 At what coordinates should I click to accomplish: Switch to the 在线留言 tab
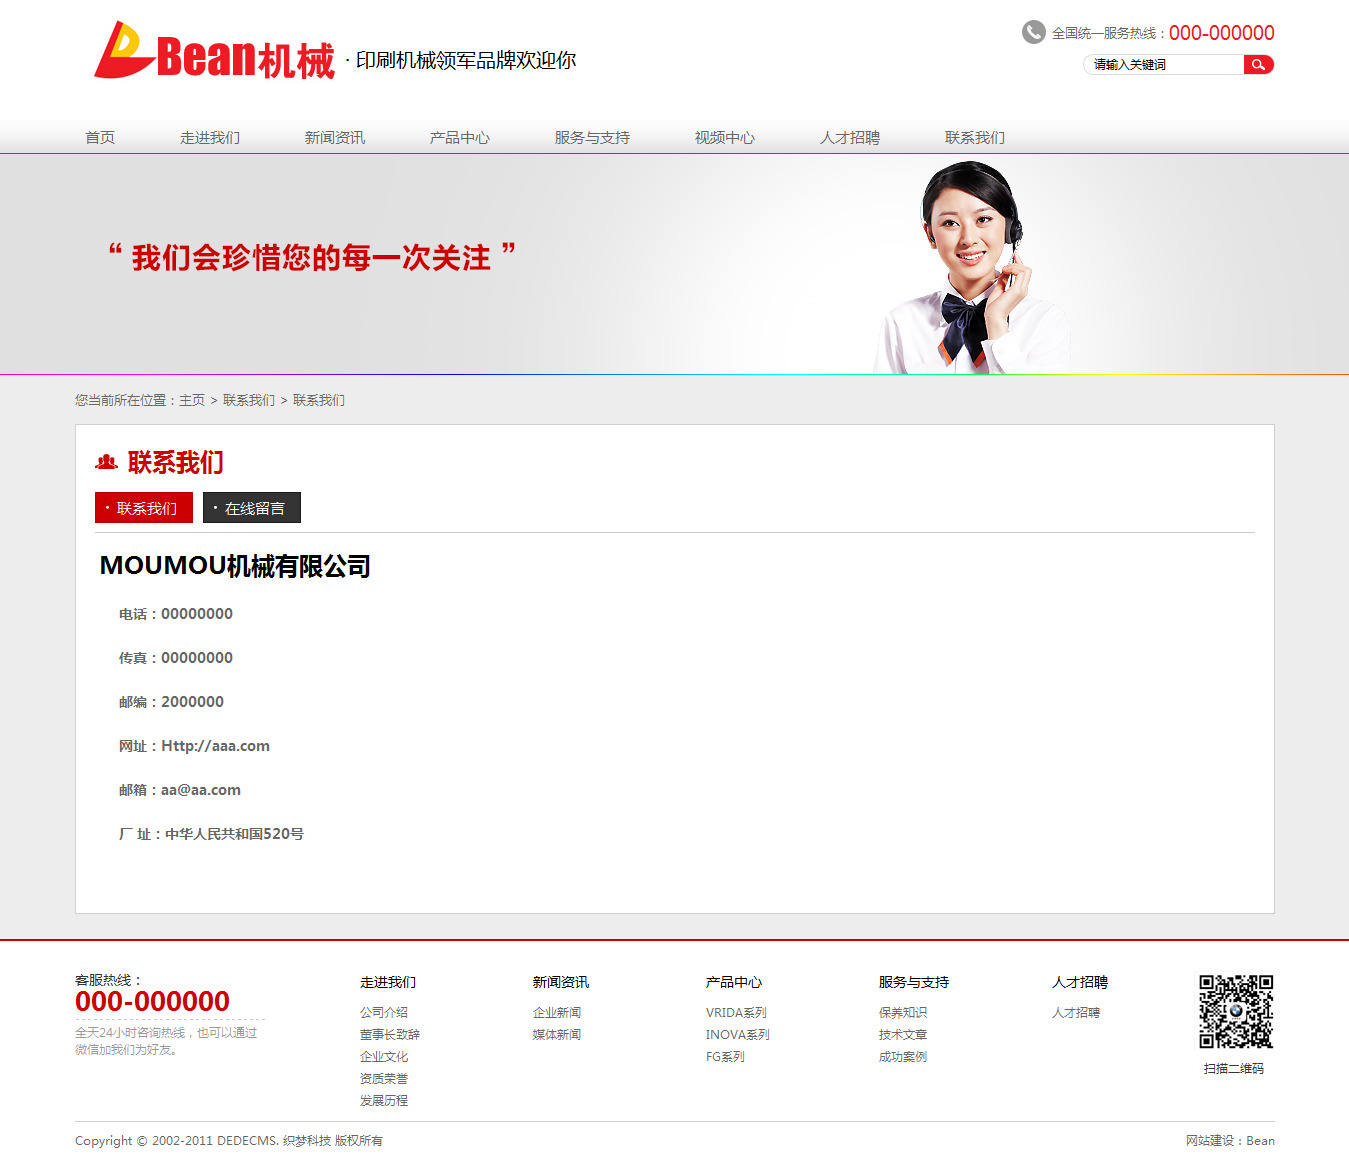252,508
